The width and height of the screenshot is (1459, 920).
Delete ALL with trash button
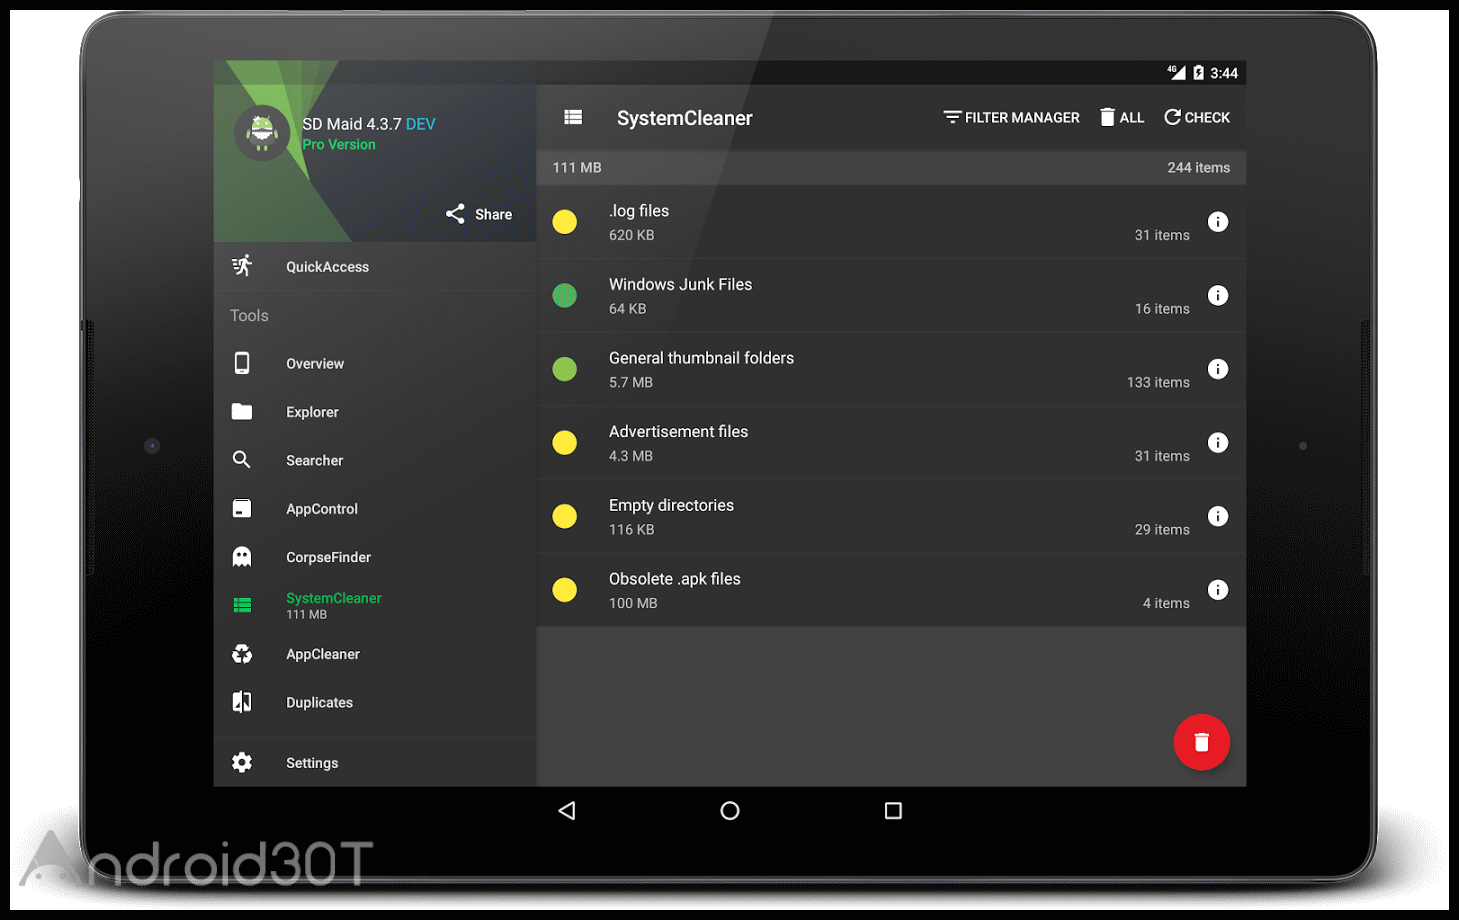(1122, 117)
